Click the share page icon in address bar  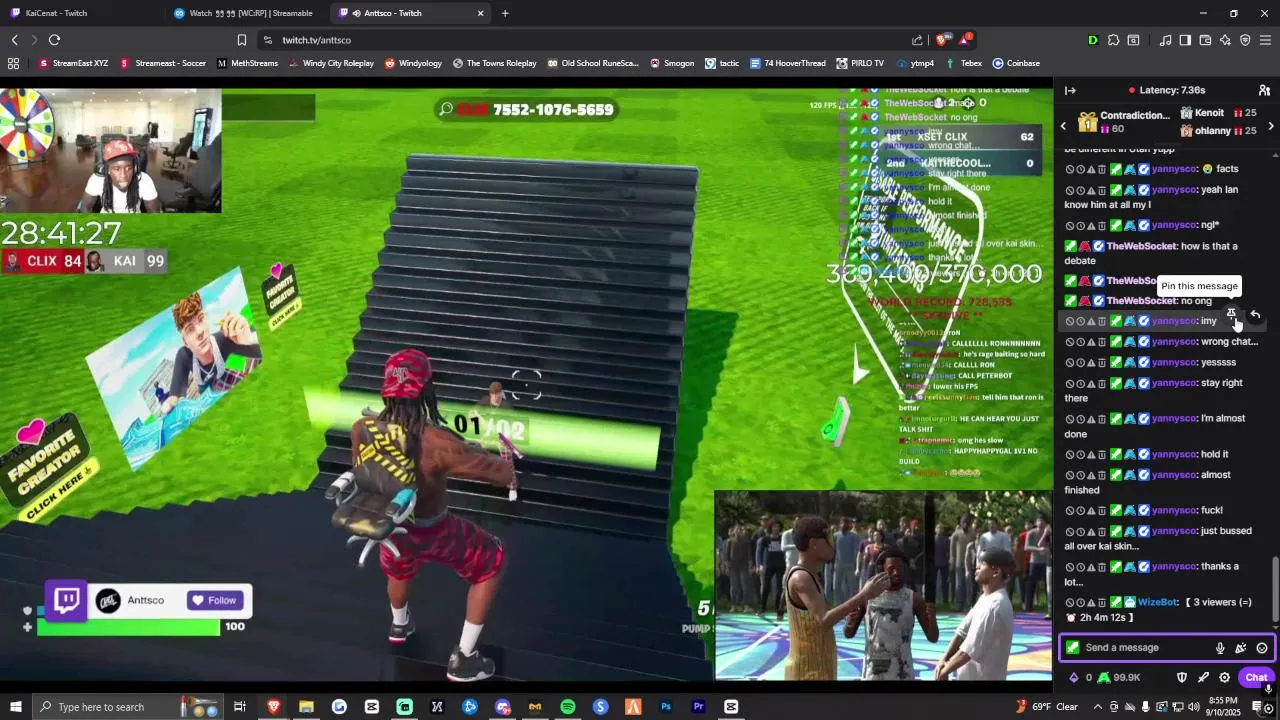click(x=917, y=40)
